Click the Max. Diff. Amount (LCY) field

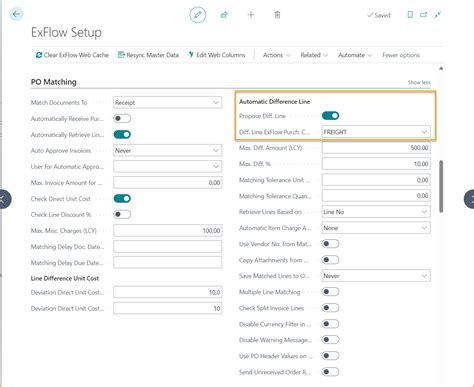(376, 148)
